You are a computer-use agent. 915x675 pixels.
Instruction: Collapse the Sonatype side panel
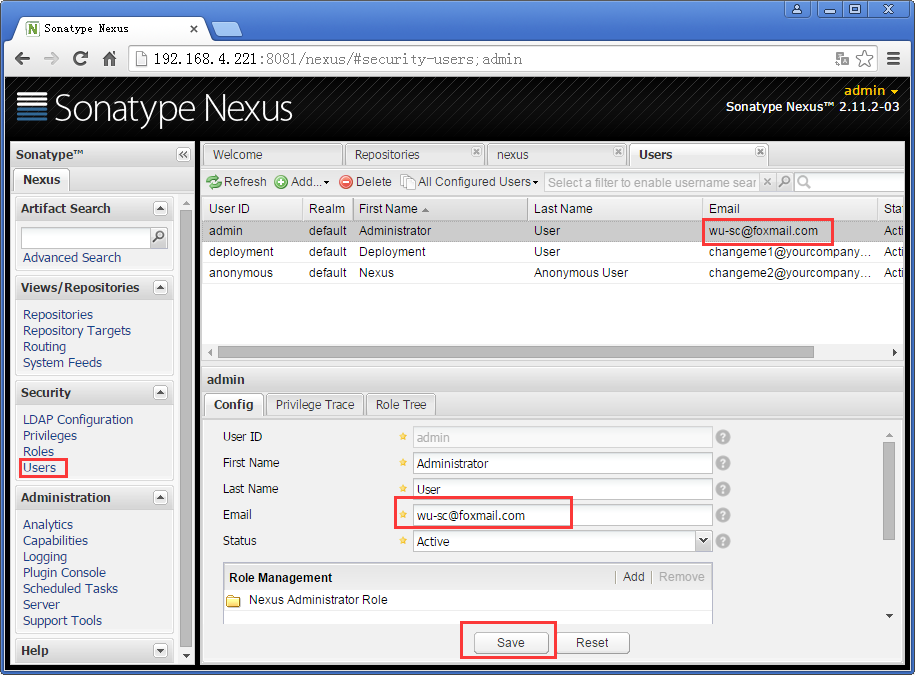[x=183, y=155]
